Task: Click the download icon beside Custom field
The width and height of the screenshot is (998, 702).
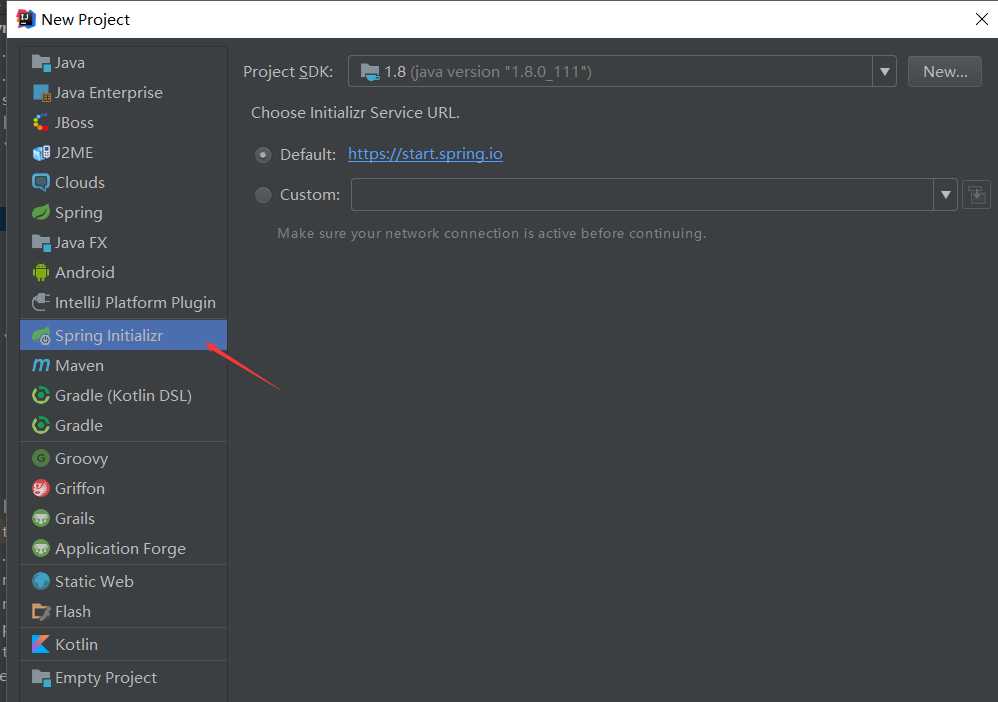Action: coord(976,195)
